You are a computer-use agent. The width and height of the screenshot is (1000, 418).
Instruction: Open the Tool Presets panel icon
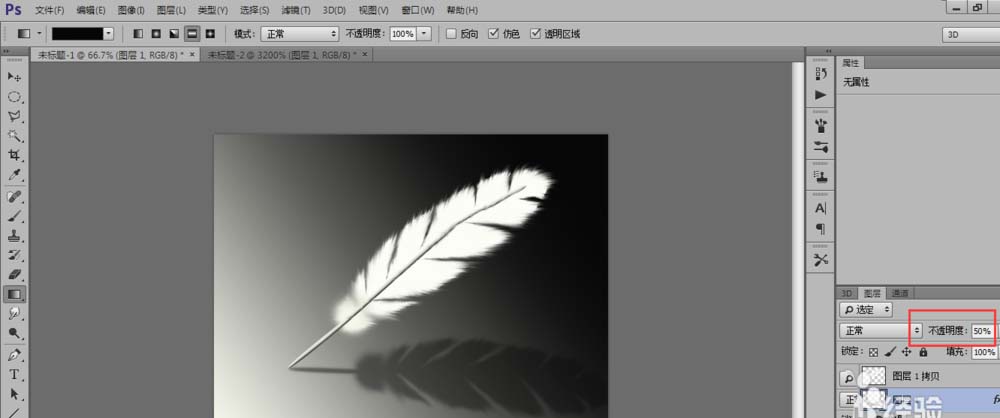click(820, 259)
